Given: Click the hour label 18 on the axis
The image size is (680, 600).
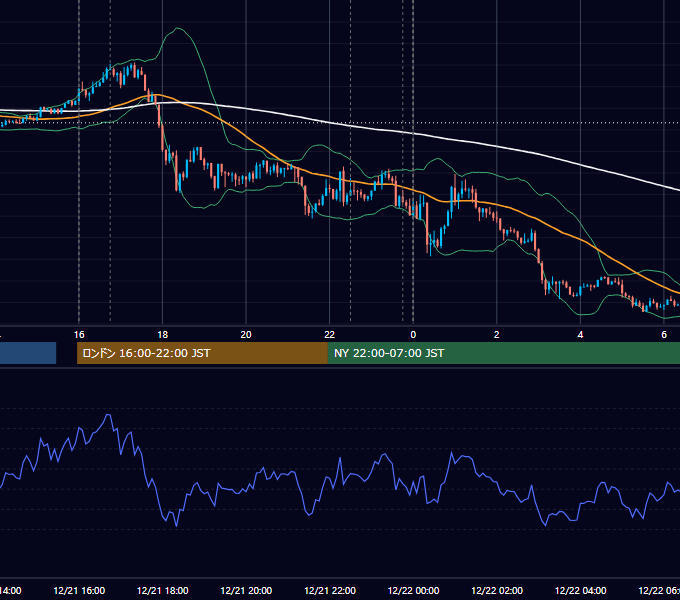Looking at the screenshot, I should pyautogui.click(x=163, y=335).
